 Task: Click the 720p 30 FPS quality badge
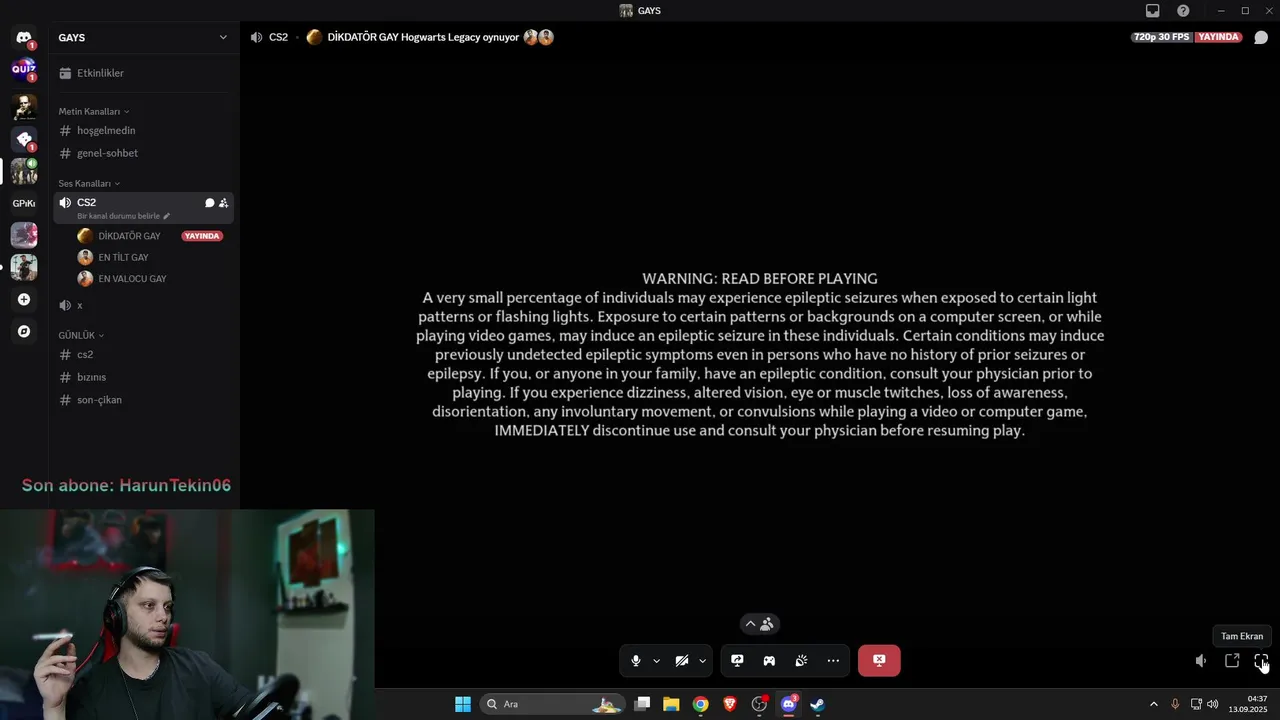click(x=1161, y=37)
